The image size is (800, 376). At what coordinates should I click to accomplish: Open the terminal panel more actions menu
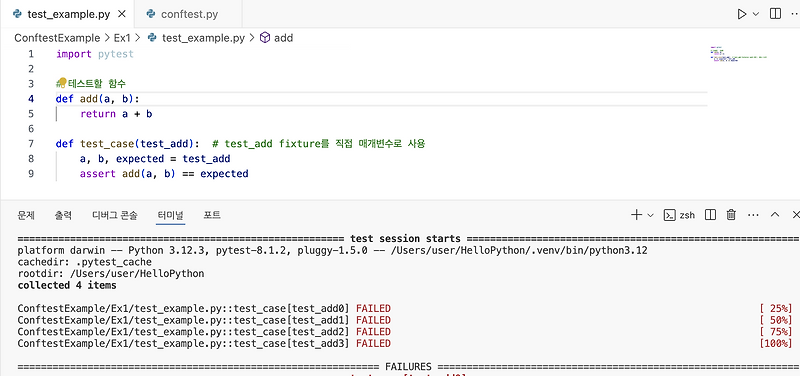pyautogui.click(x=753, y=215)
